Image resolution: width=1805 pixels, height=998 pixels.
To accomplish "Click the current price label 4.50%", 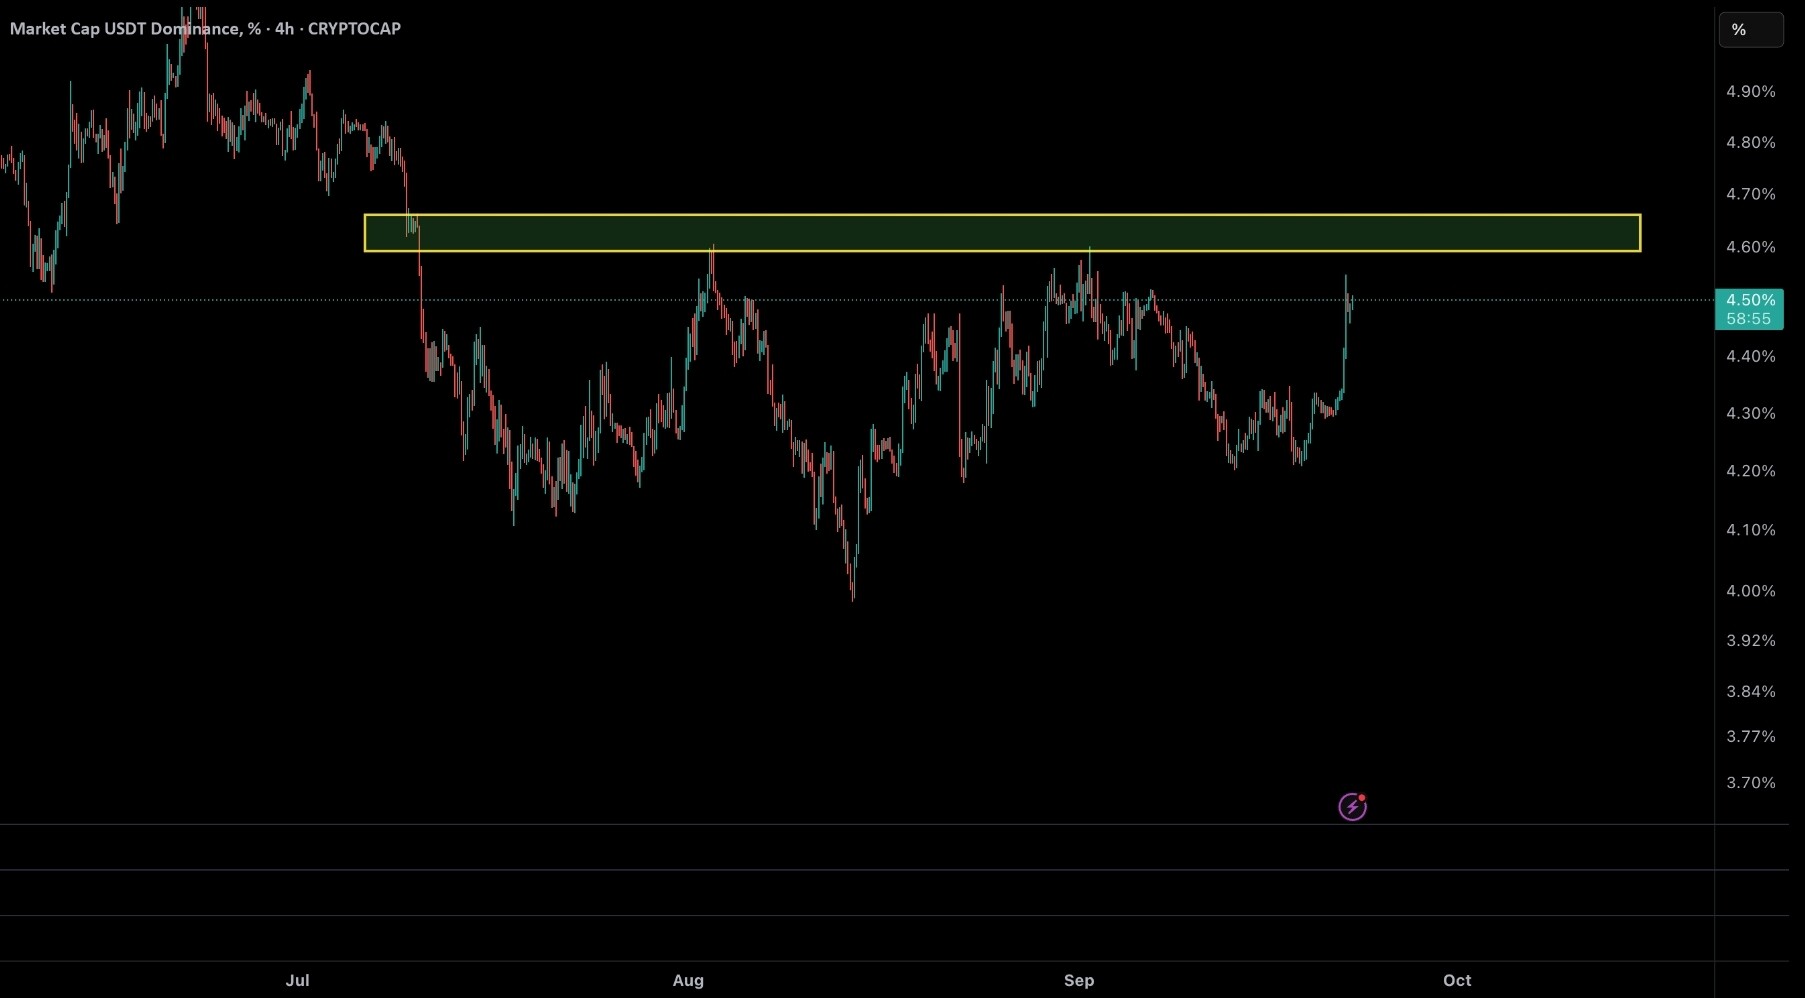I will click(x=1750, y=300).
